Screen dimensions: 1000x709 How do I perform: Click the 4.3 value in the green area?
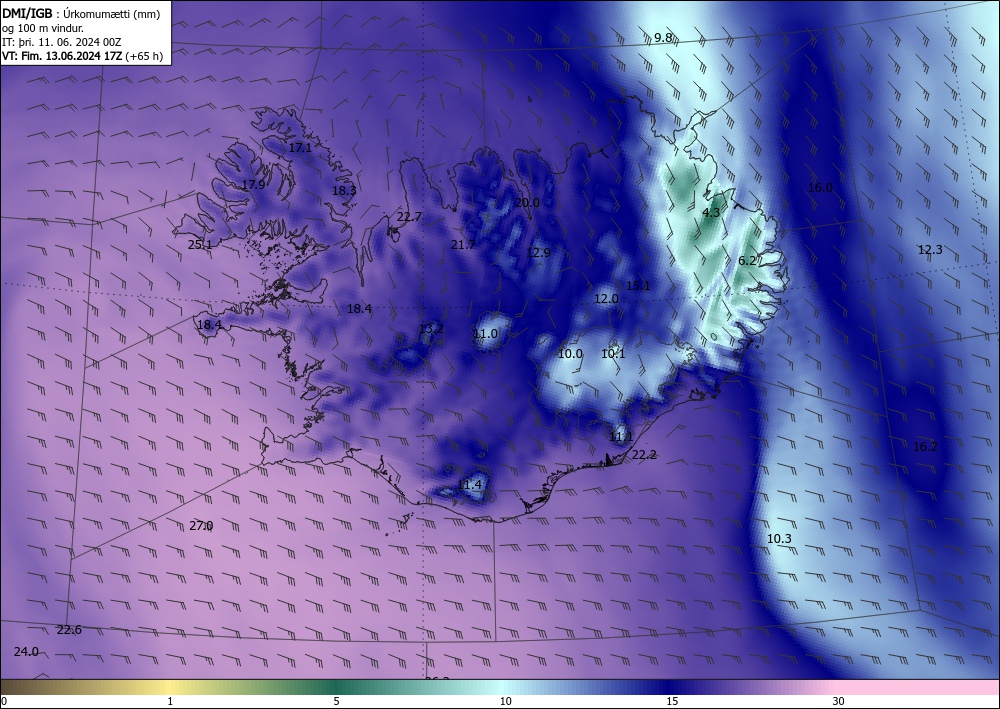point(711,213)
